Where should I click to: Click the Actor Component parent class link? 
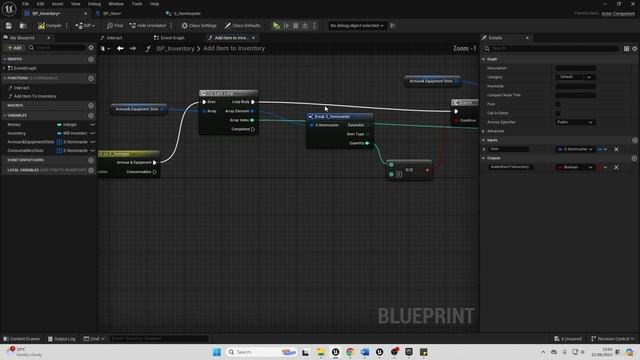[x=618, y=13]
